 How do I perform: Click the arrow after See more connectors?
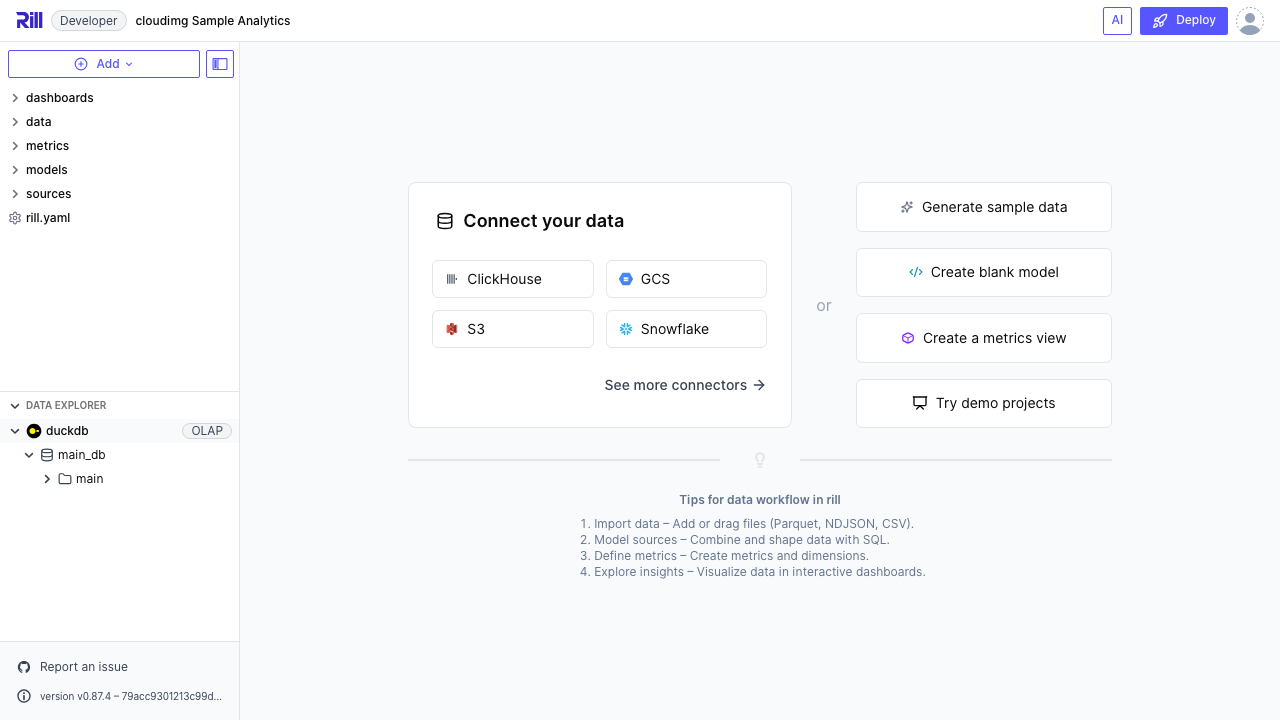click(759, 385)
